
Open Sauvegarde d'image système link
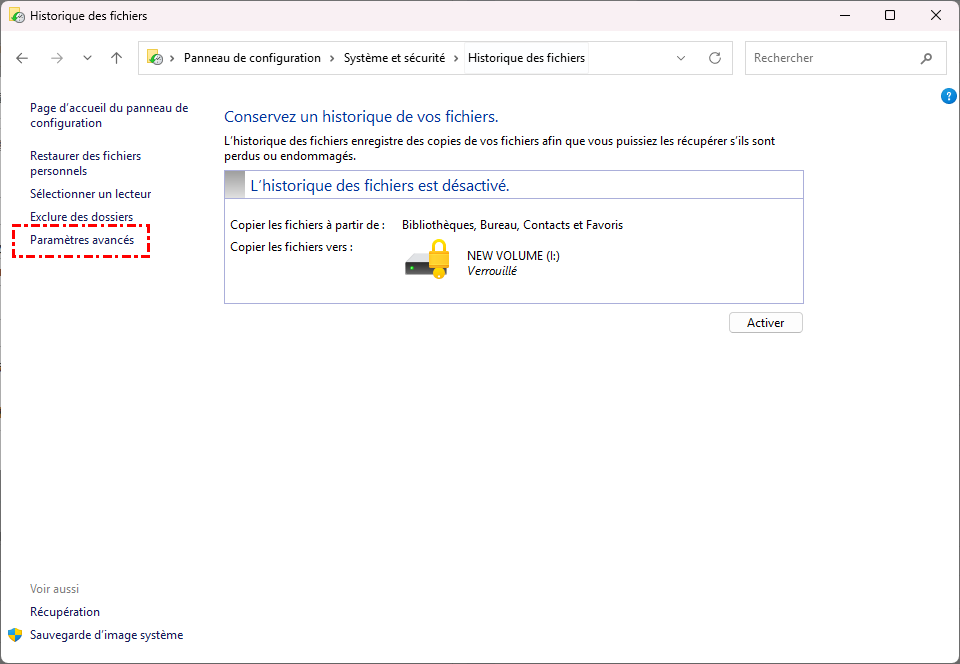pyautogui.click(x=106, y=635)
